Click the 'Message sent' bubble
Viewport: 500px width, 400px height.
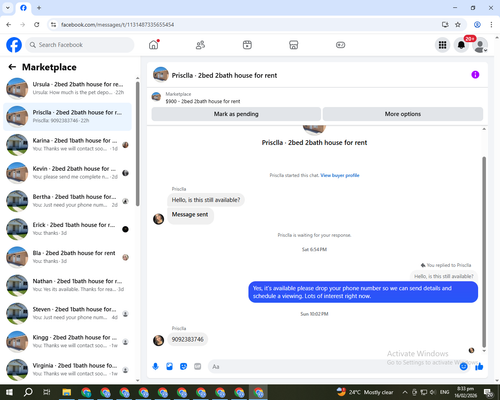pyautogui.click(x=190, y=215)
